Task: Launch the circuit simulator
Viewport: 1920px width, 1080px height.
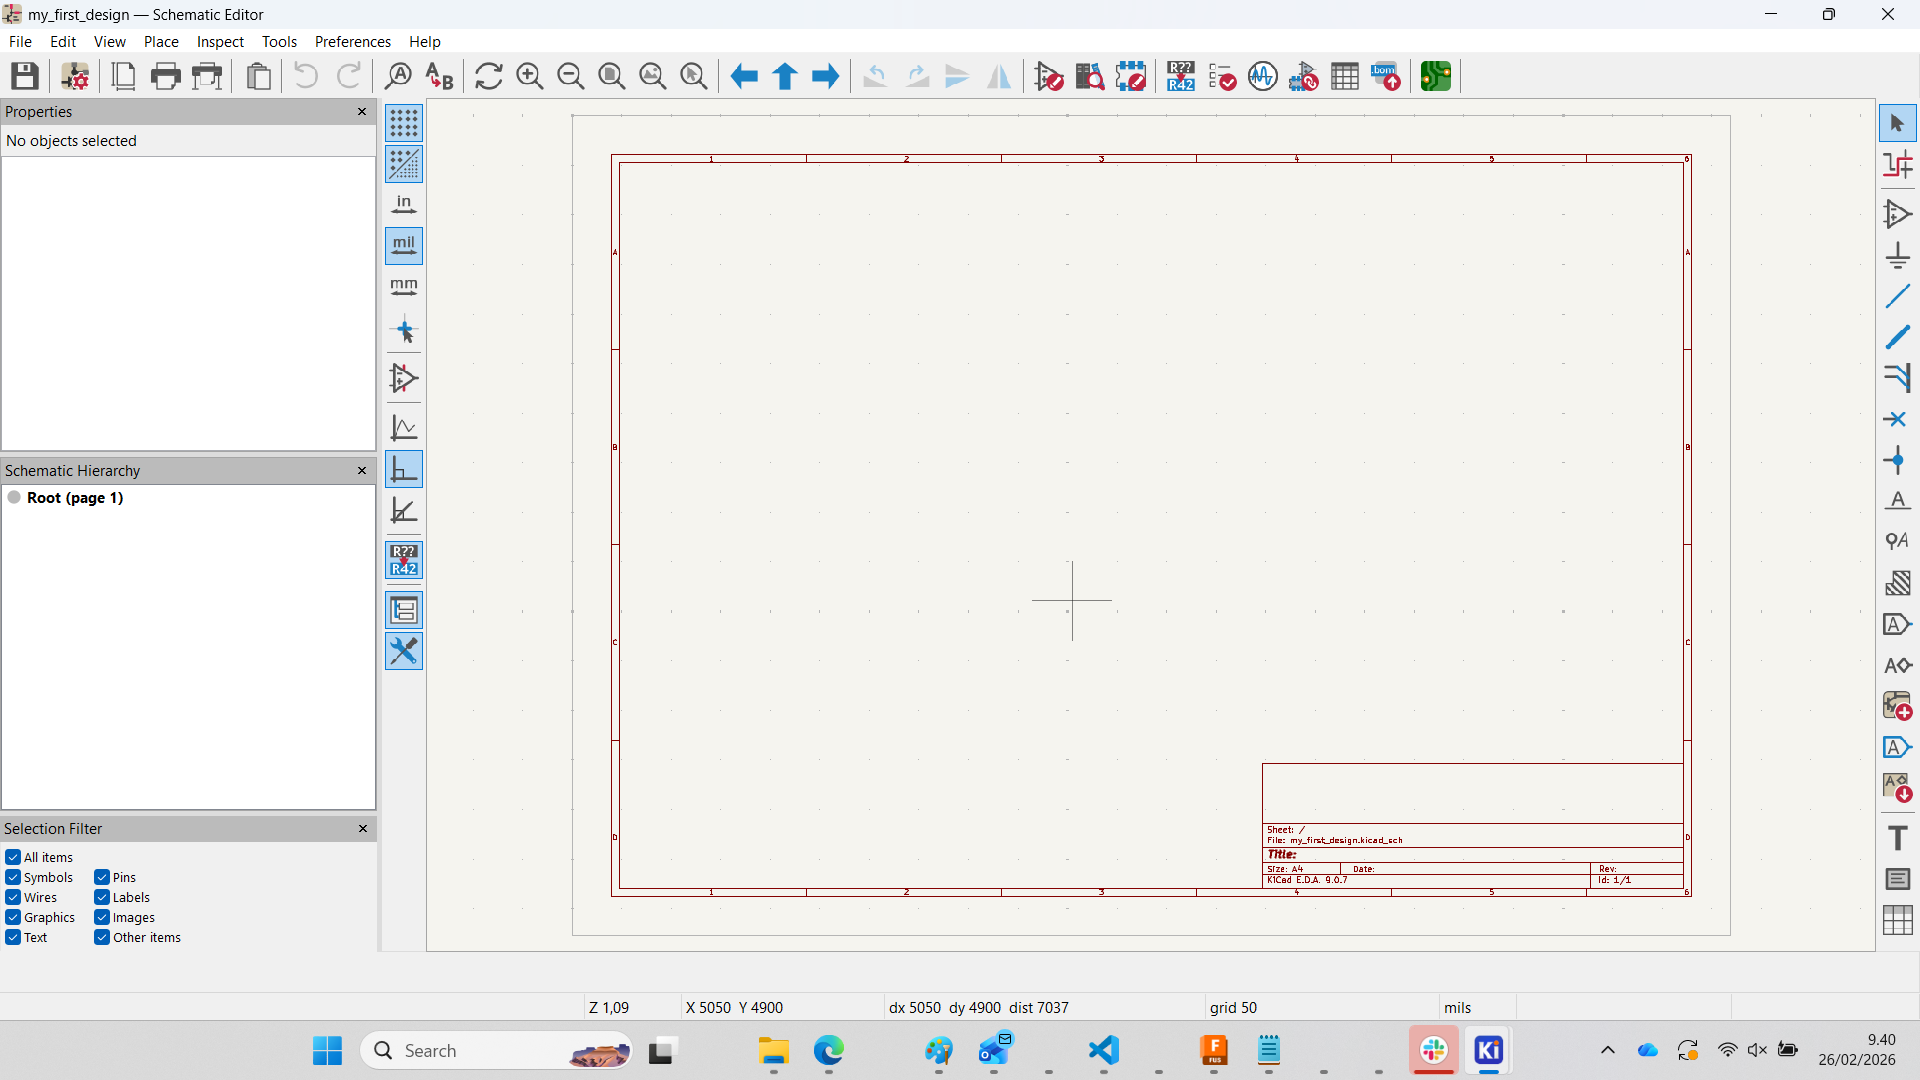Action: tap(1263, 76)
